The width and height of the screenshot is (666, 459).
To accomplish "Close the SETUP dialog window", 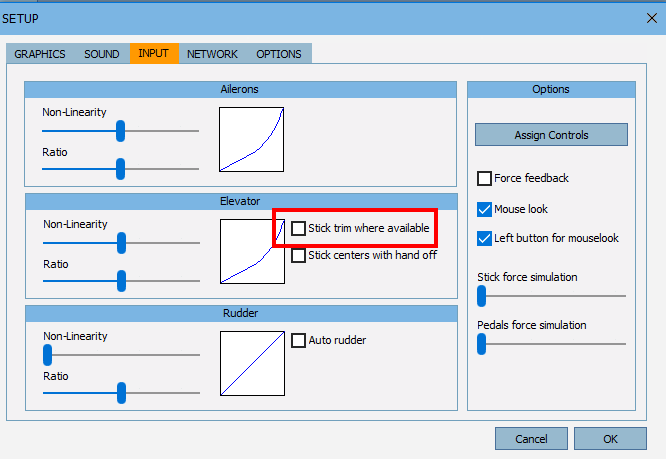I will (652, 18).
